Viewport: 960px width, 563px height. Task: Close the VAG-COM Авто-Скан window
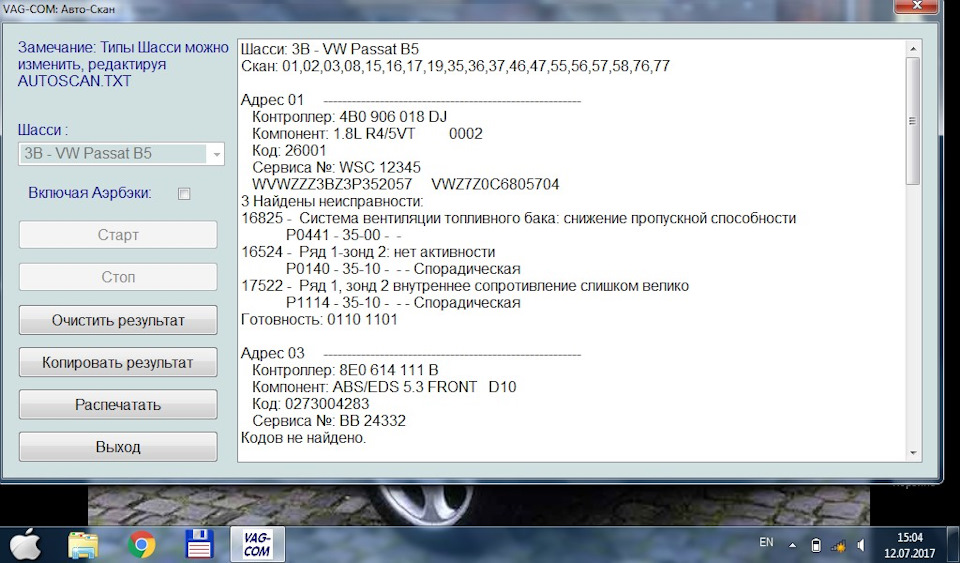tap(917, 6)
